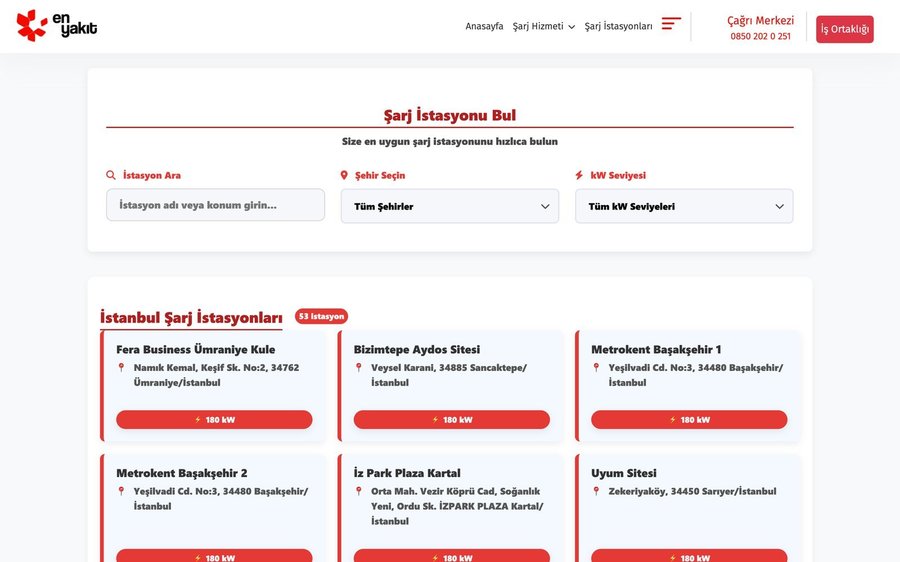Click the İstasyon Ara label
900x562 pixels.
152,175
